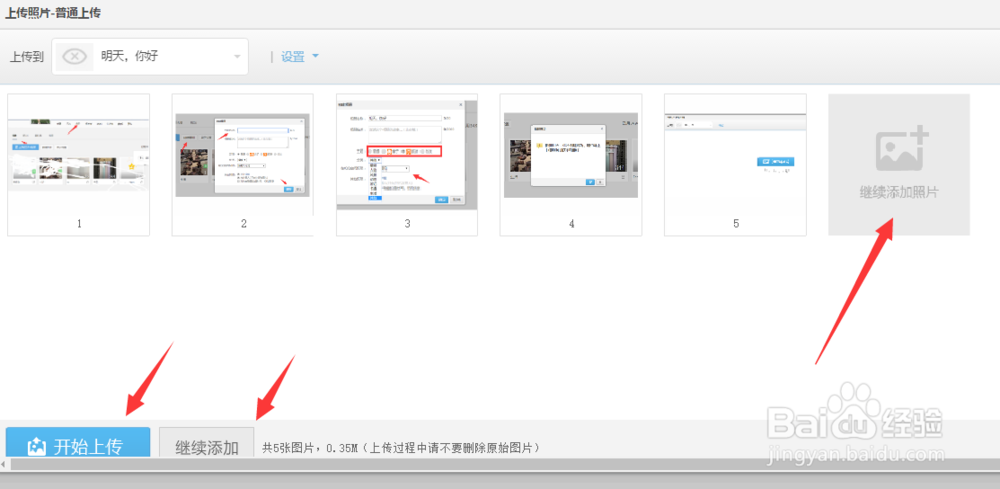Click the album cover eye icon
The width and height of the screenshot is (1000, 489).
click(75, 57)
